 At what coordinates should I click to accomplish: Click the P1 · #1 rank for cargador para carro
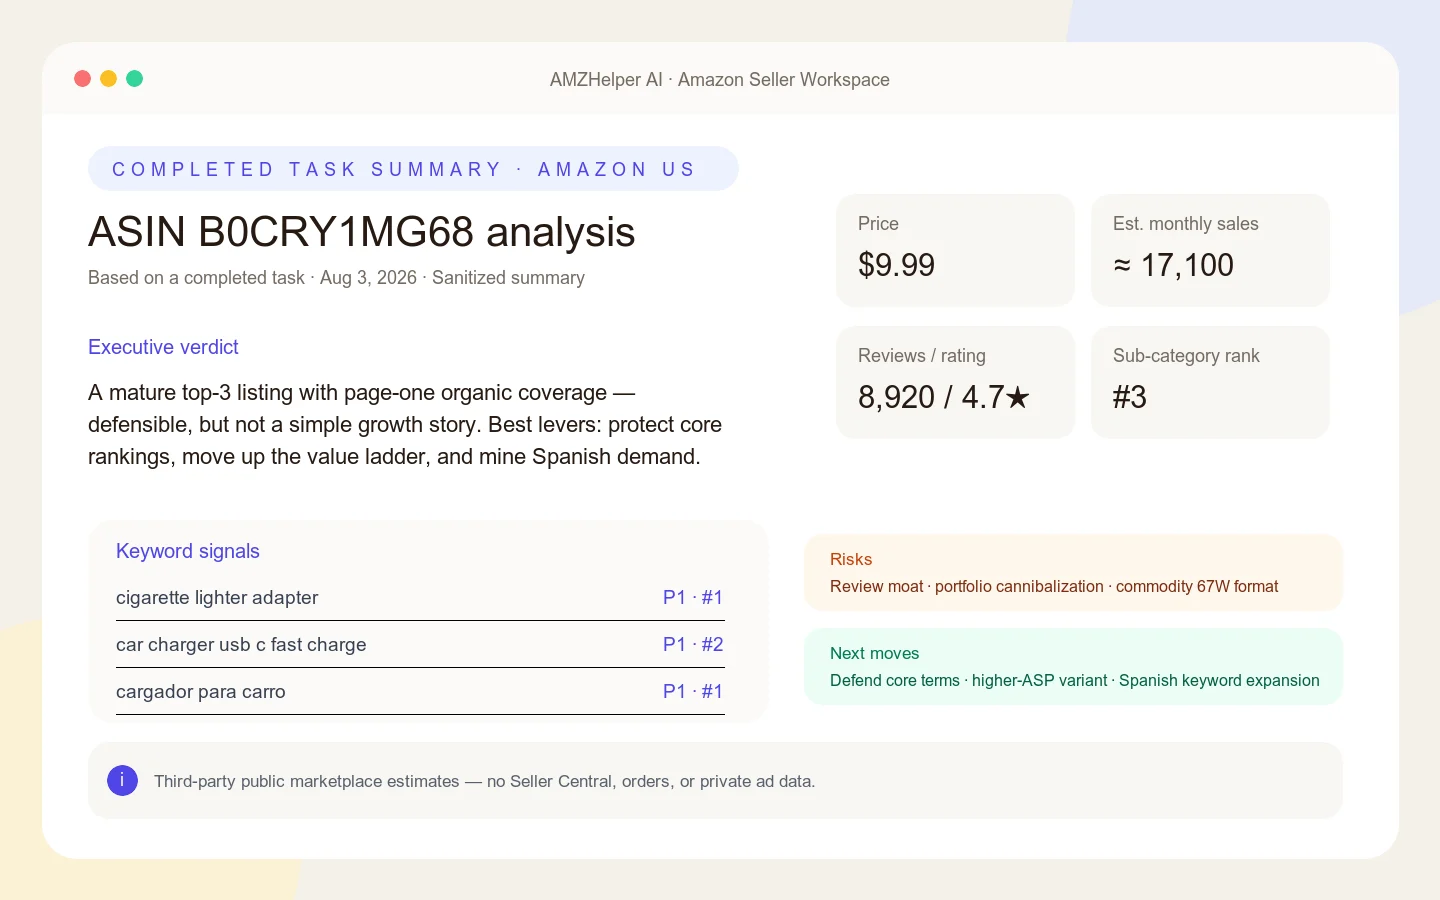tap(693, 691)
